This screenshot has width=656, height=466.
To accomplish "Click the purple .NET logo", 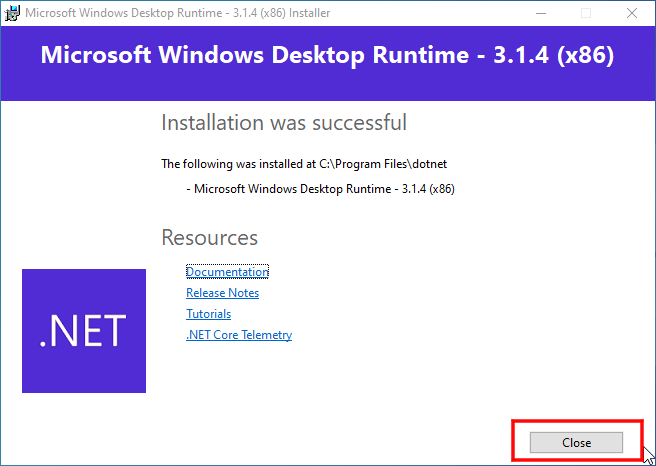I will pos(84,330).
